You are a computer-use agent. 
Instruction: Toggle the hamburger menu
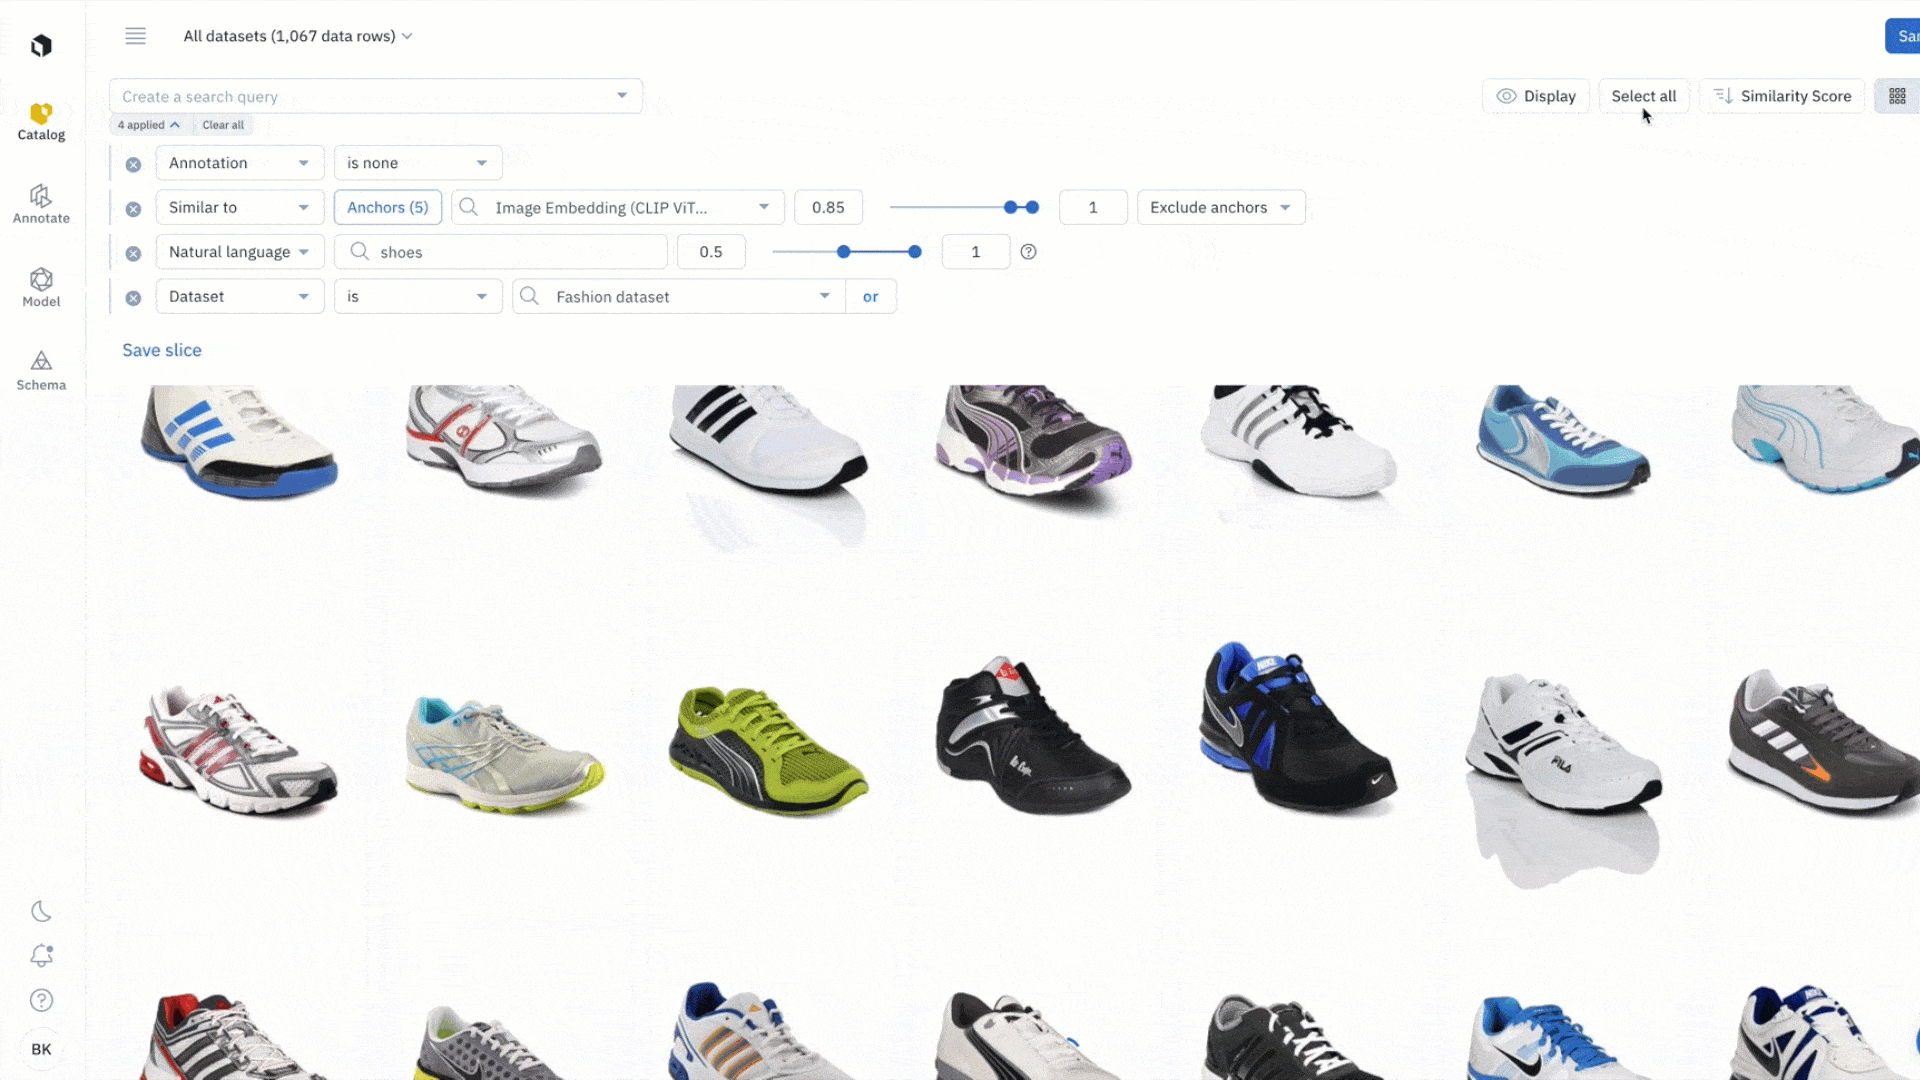[x=136, y=36]
